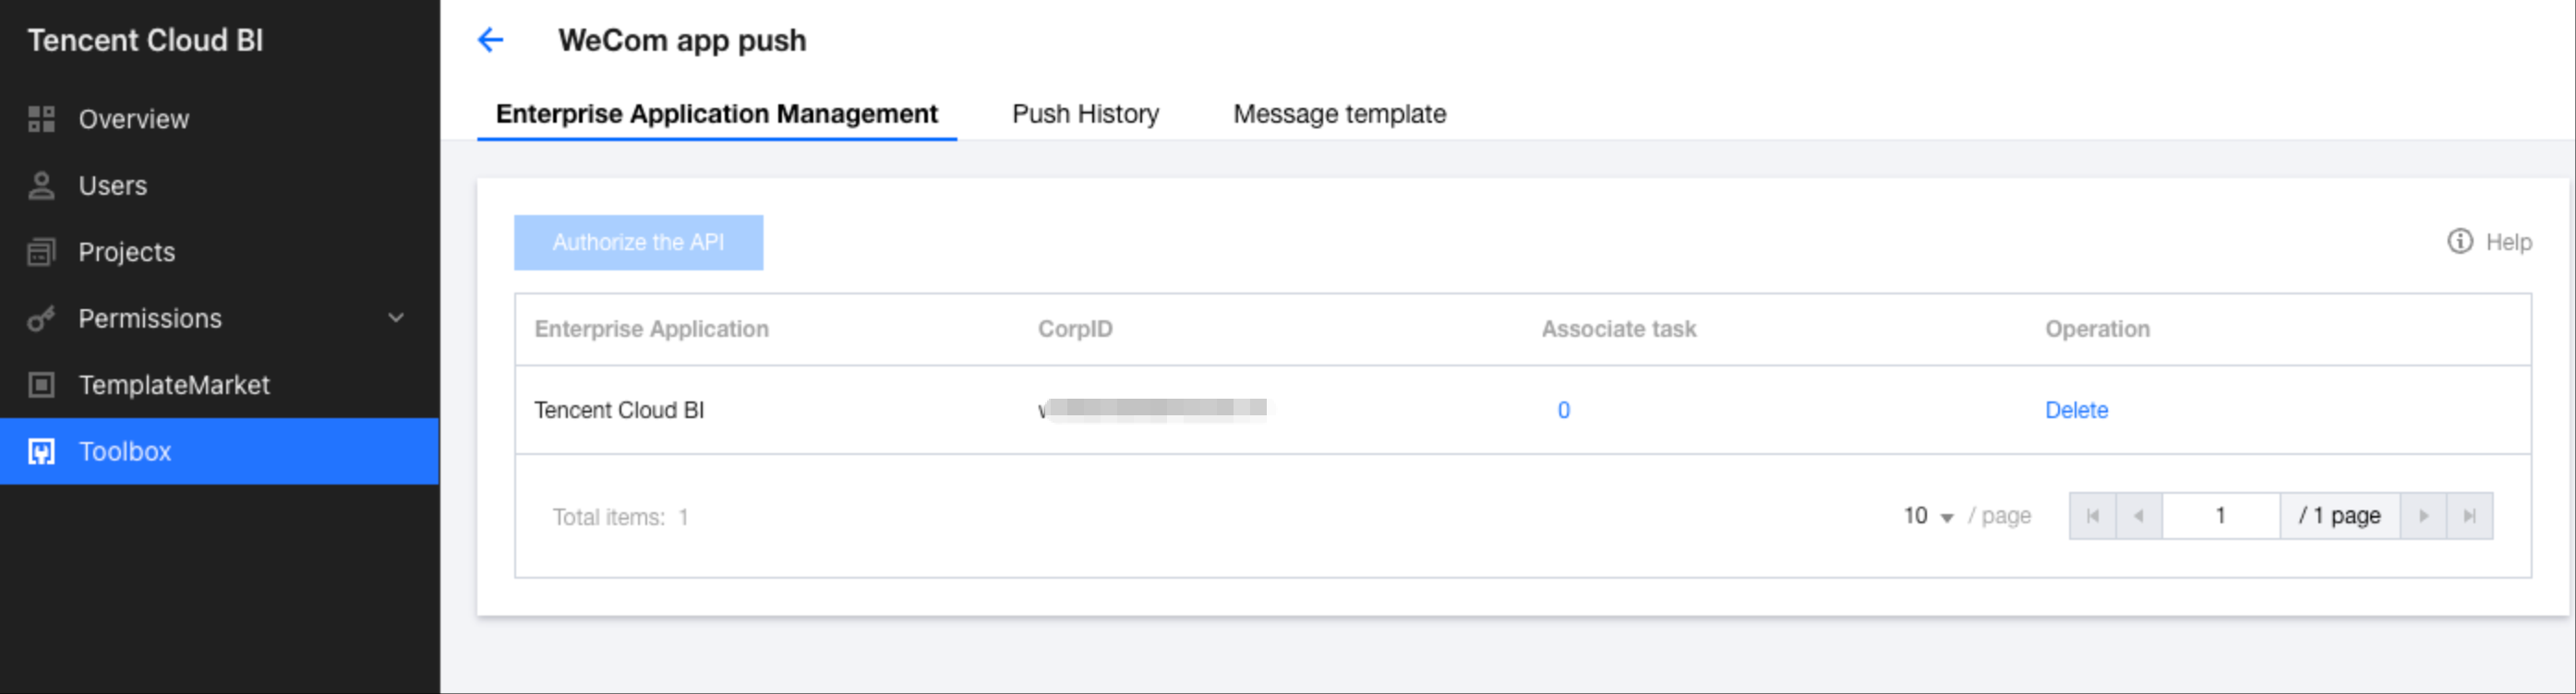Click the Users person icon
2576x694 pixels.
pyautogui.click(x=41, y=186)
